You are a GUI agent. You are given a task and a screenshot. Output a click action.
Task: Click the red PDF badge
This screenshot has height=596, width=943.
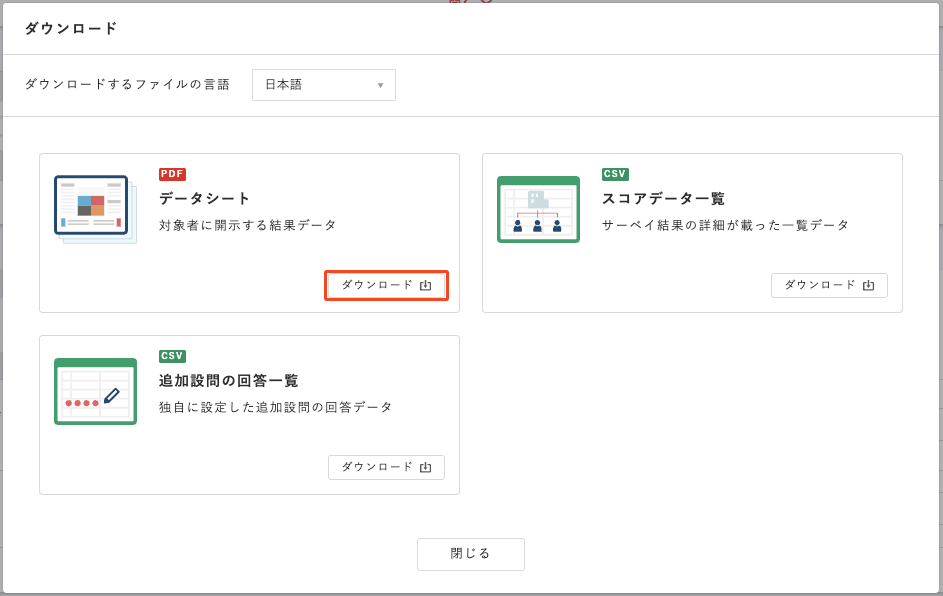172,174
